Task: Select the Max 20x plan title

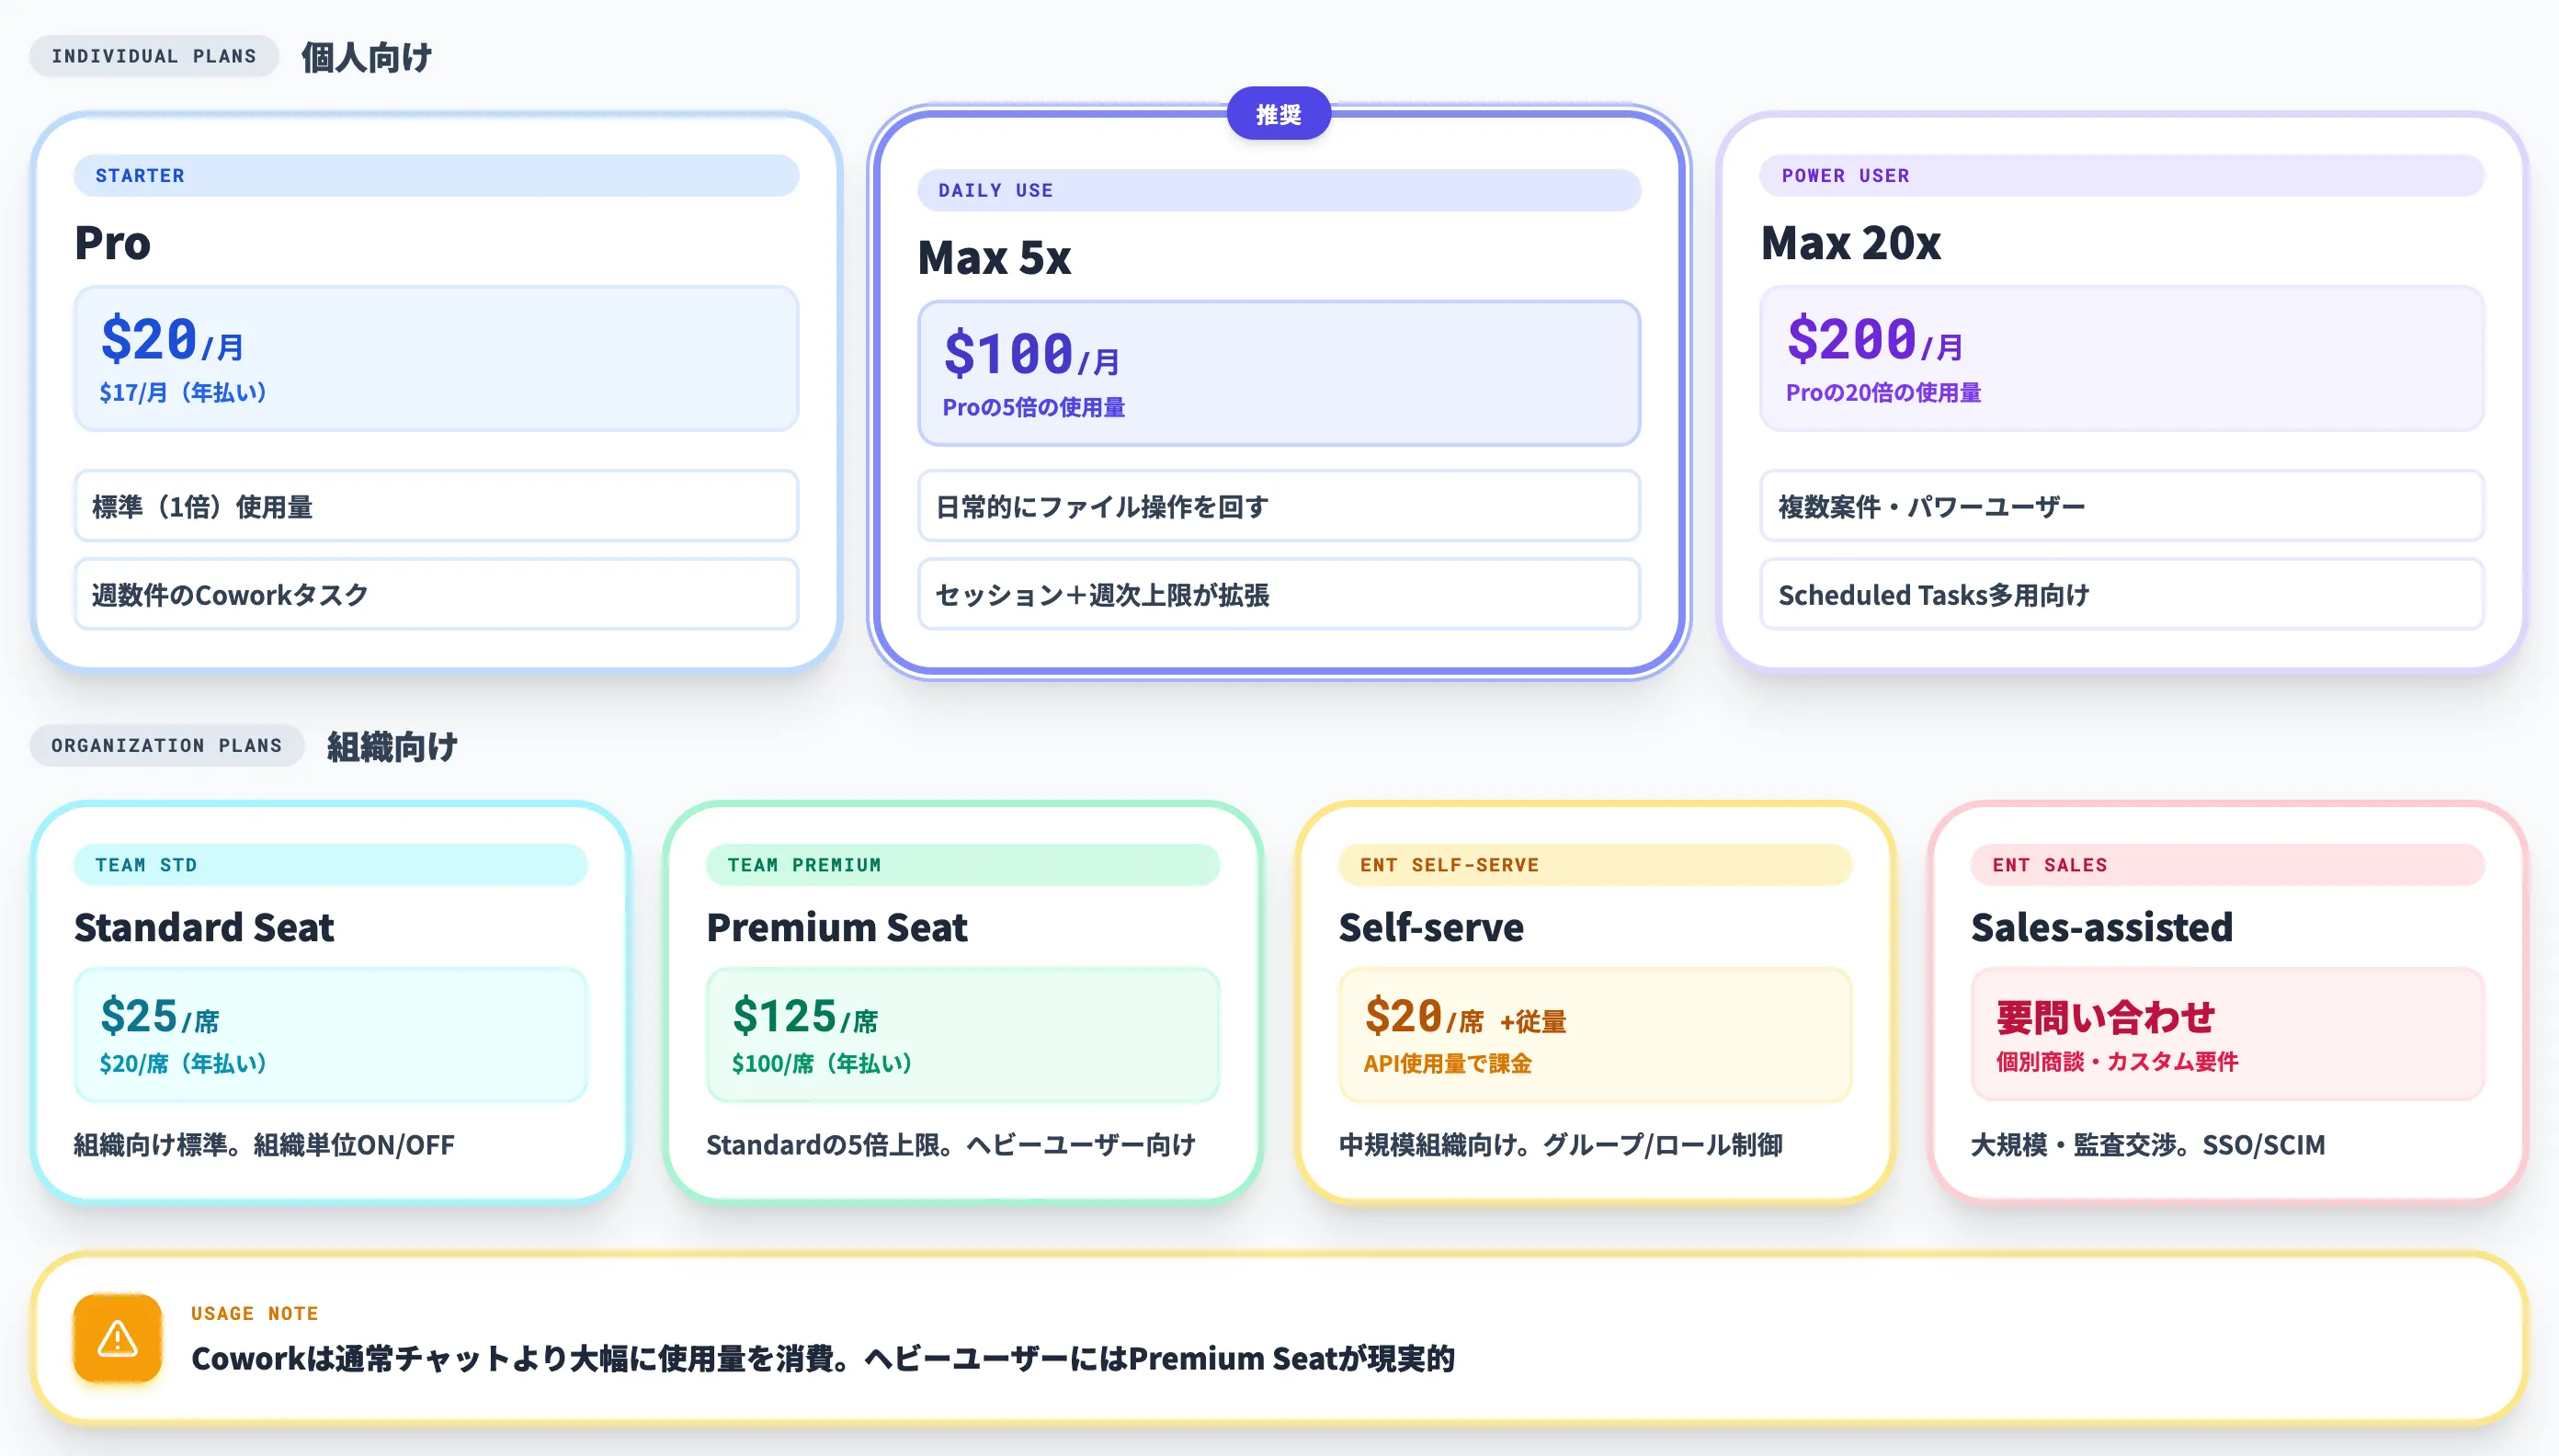Action: click(1850, 243)
